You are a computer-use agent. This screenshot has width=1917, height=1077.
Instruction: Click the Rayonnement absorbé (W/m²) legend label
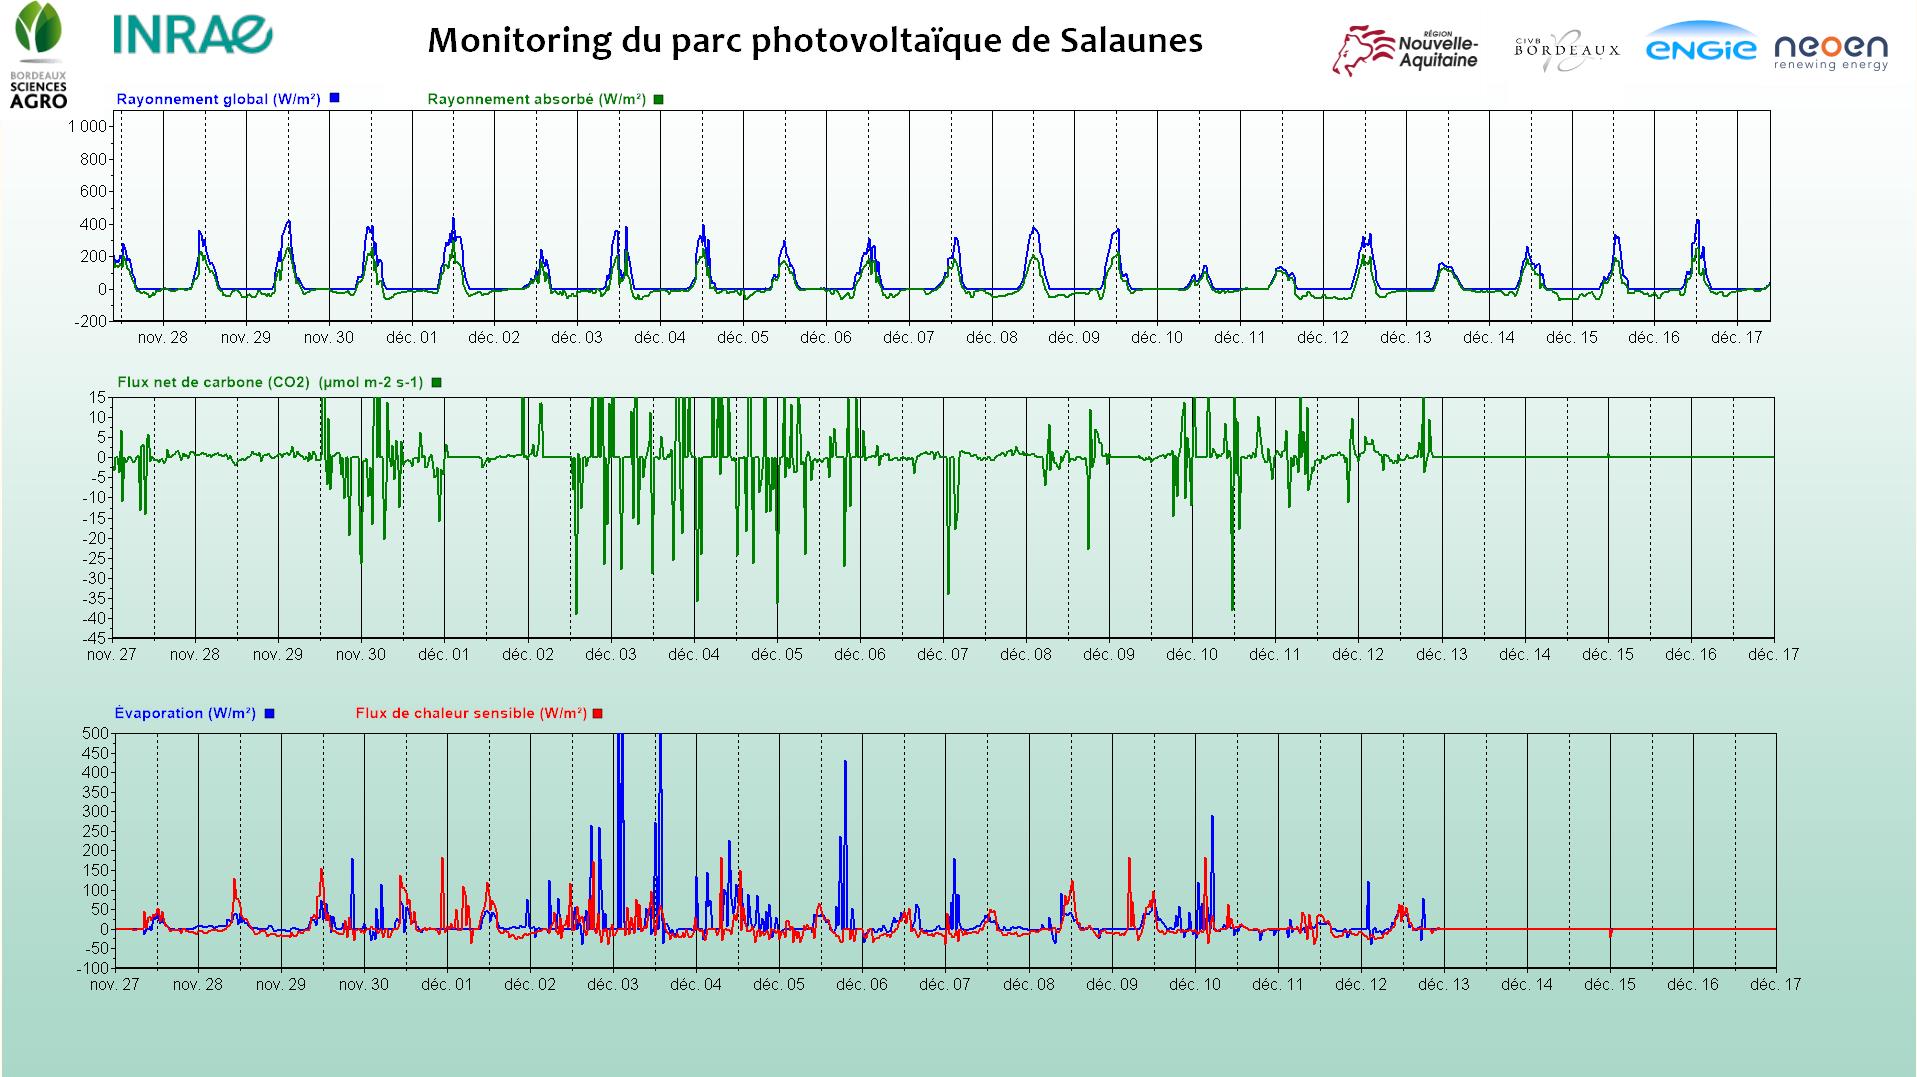click(536, 99)
